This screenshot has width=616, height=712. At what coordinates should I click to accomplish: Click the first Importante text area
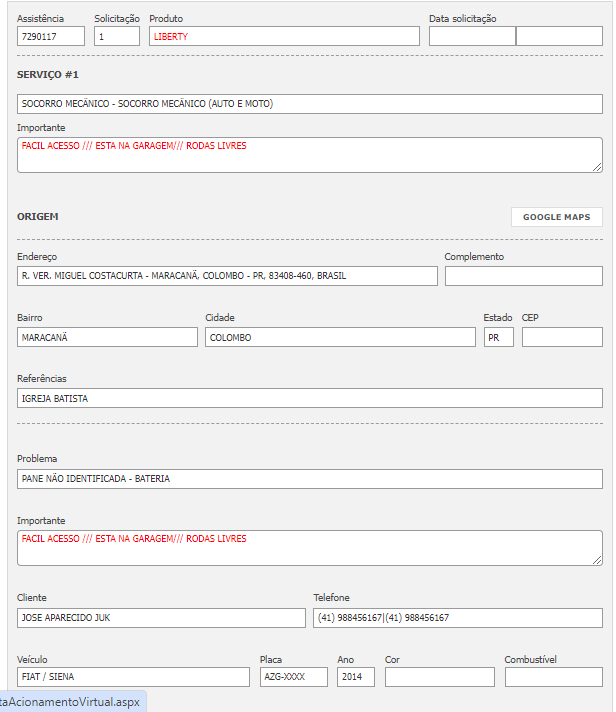pos(310,154)
